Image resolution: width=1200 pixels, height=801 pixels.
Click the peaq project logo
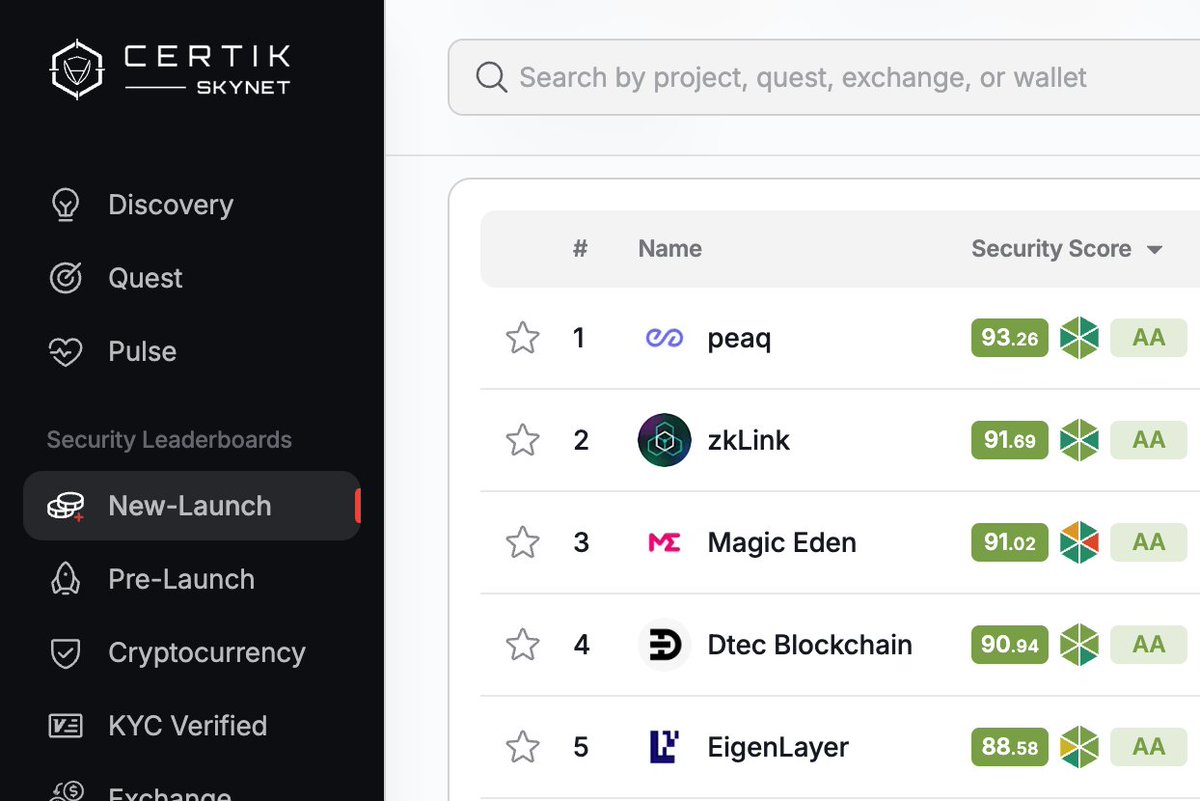[664, 338]
